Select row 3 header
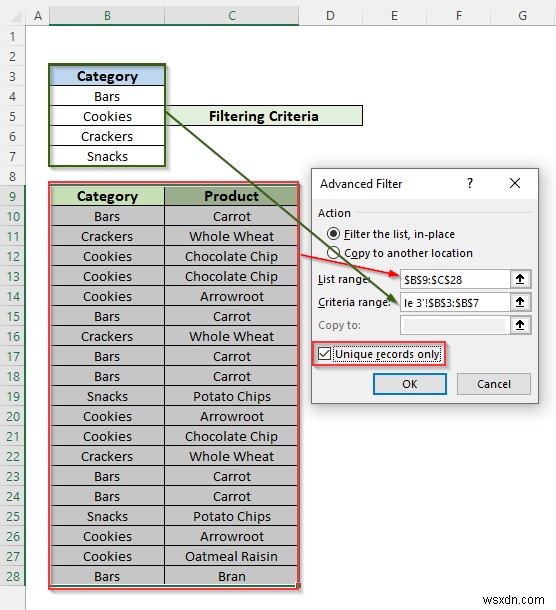556x610 pixels. coord(12,76)
